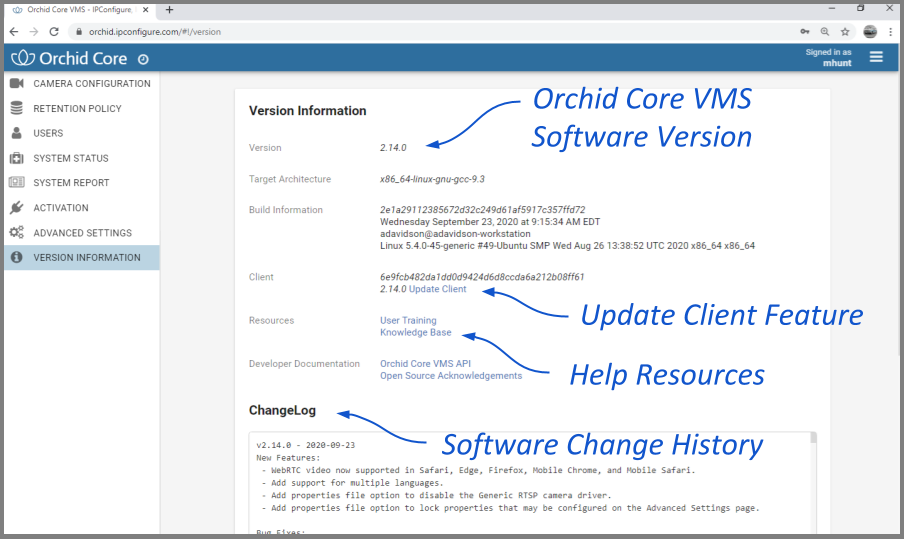Open the Users page

tap(82, 133)
